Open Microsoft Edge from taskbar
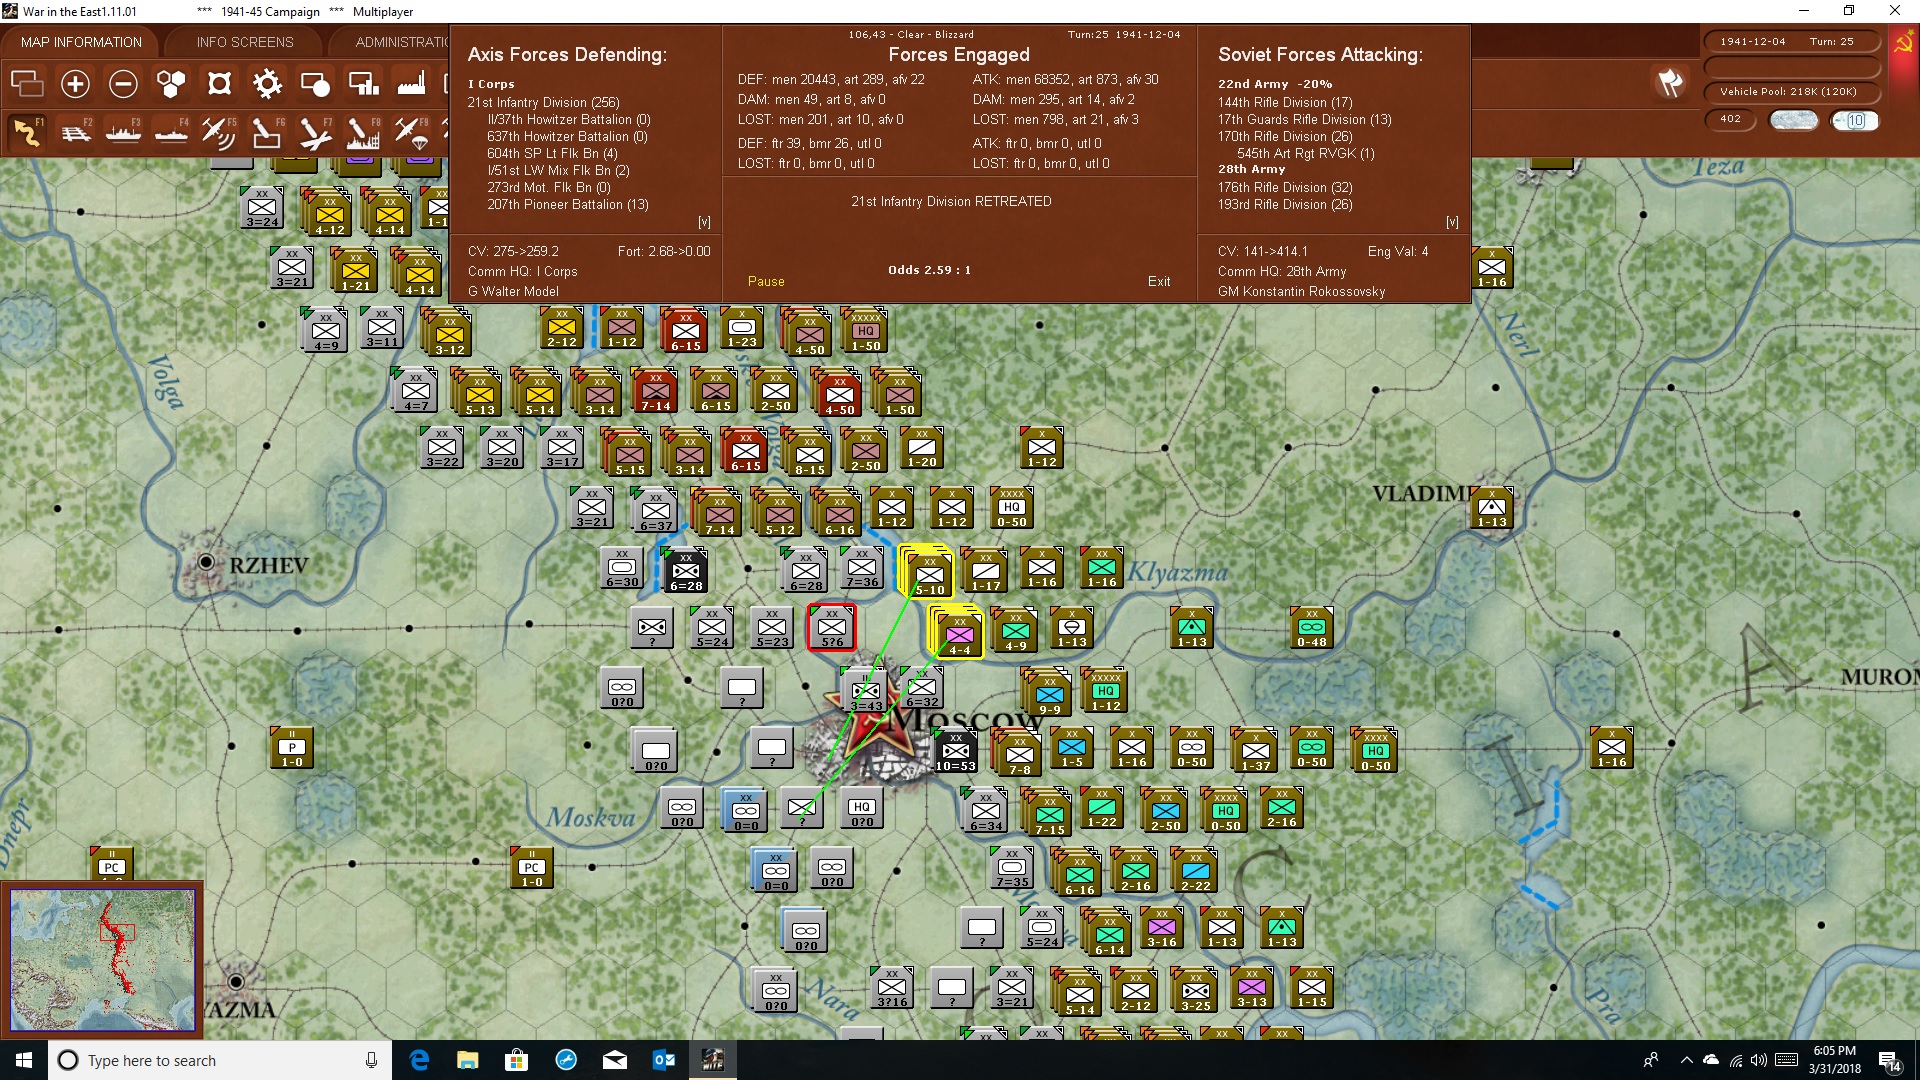Image resolution: width=1920 pixels, height=1080 pixels. pos(419,1060)
